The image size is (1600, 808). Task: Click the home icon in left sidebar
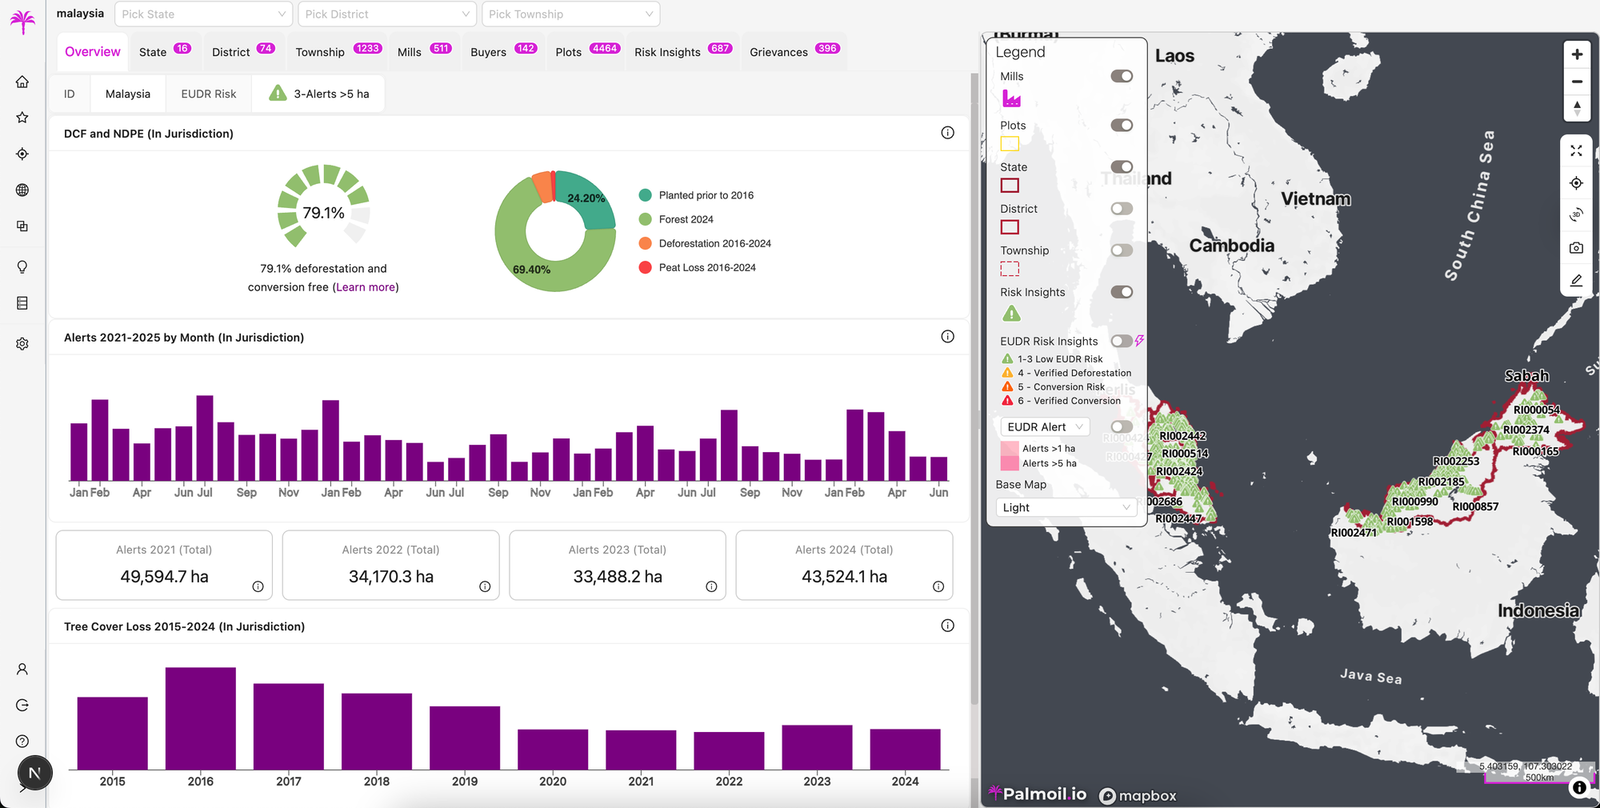click(x=22, y=82)
